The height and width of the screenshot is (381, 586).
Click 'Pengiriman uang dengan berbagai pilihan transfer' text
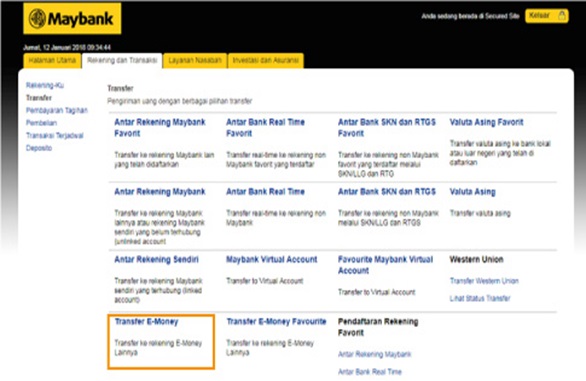click(180, 101)
